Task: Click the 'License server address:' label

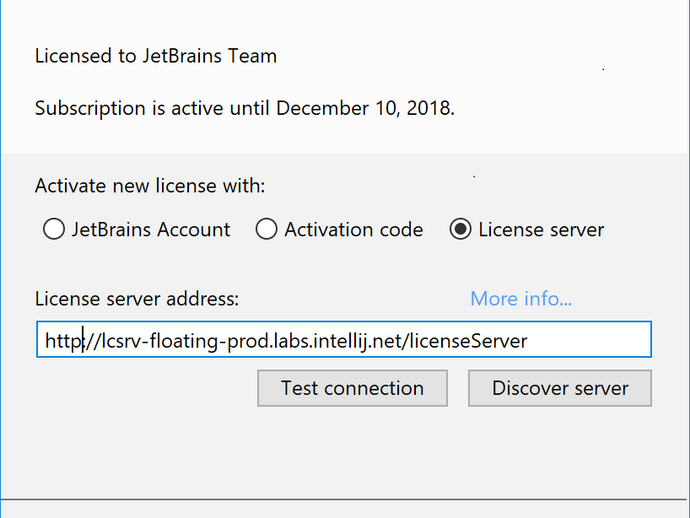Action: [x=137, y=299]
